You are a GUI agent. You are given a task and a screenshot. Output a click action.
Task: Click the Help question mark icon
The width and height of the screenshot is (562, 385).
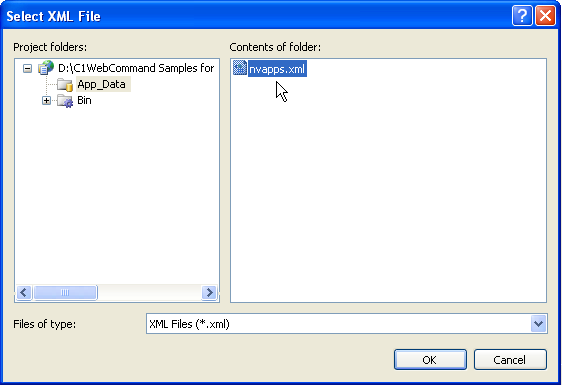click(522, 16)
